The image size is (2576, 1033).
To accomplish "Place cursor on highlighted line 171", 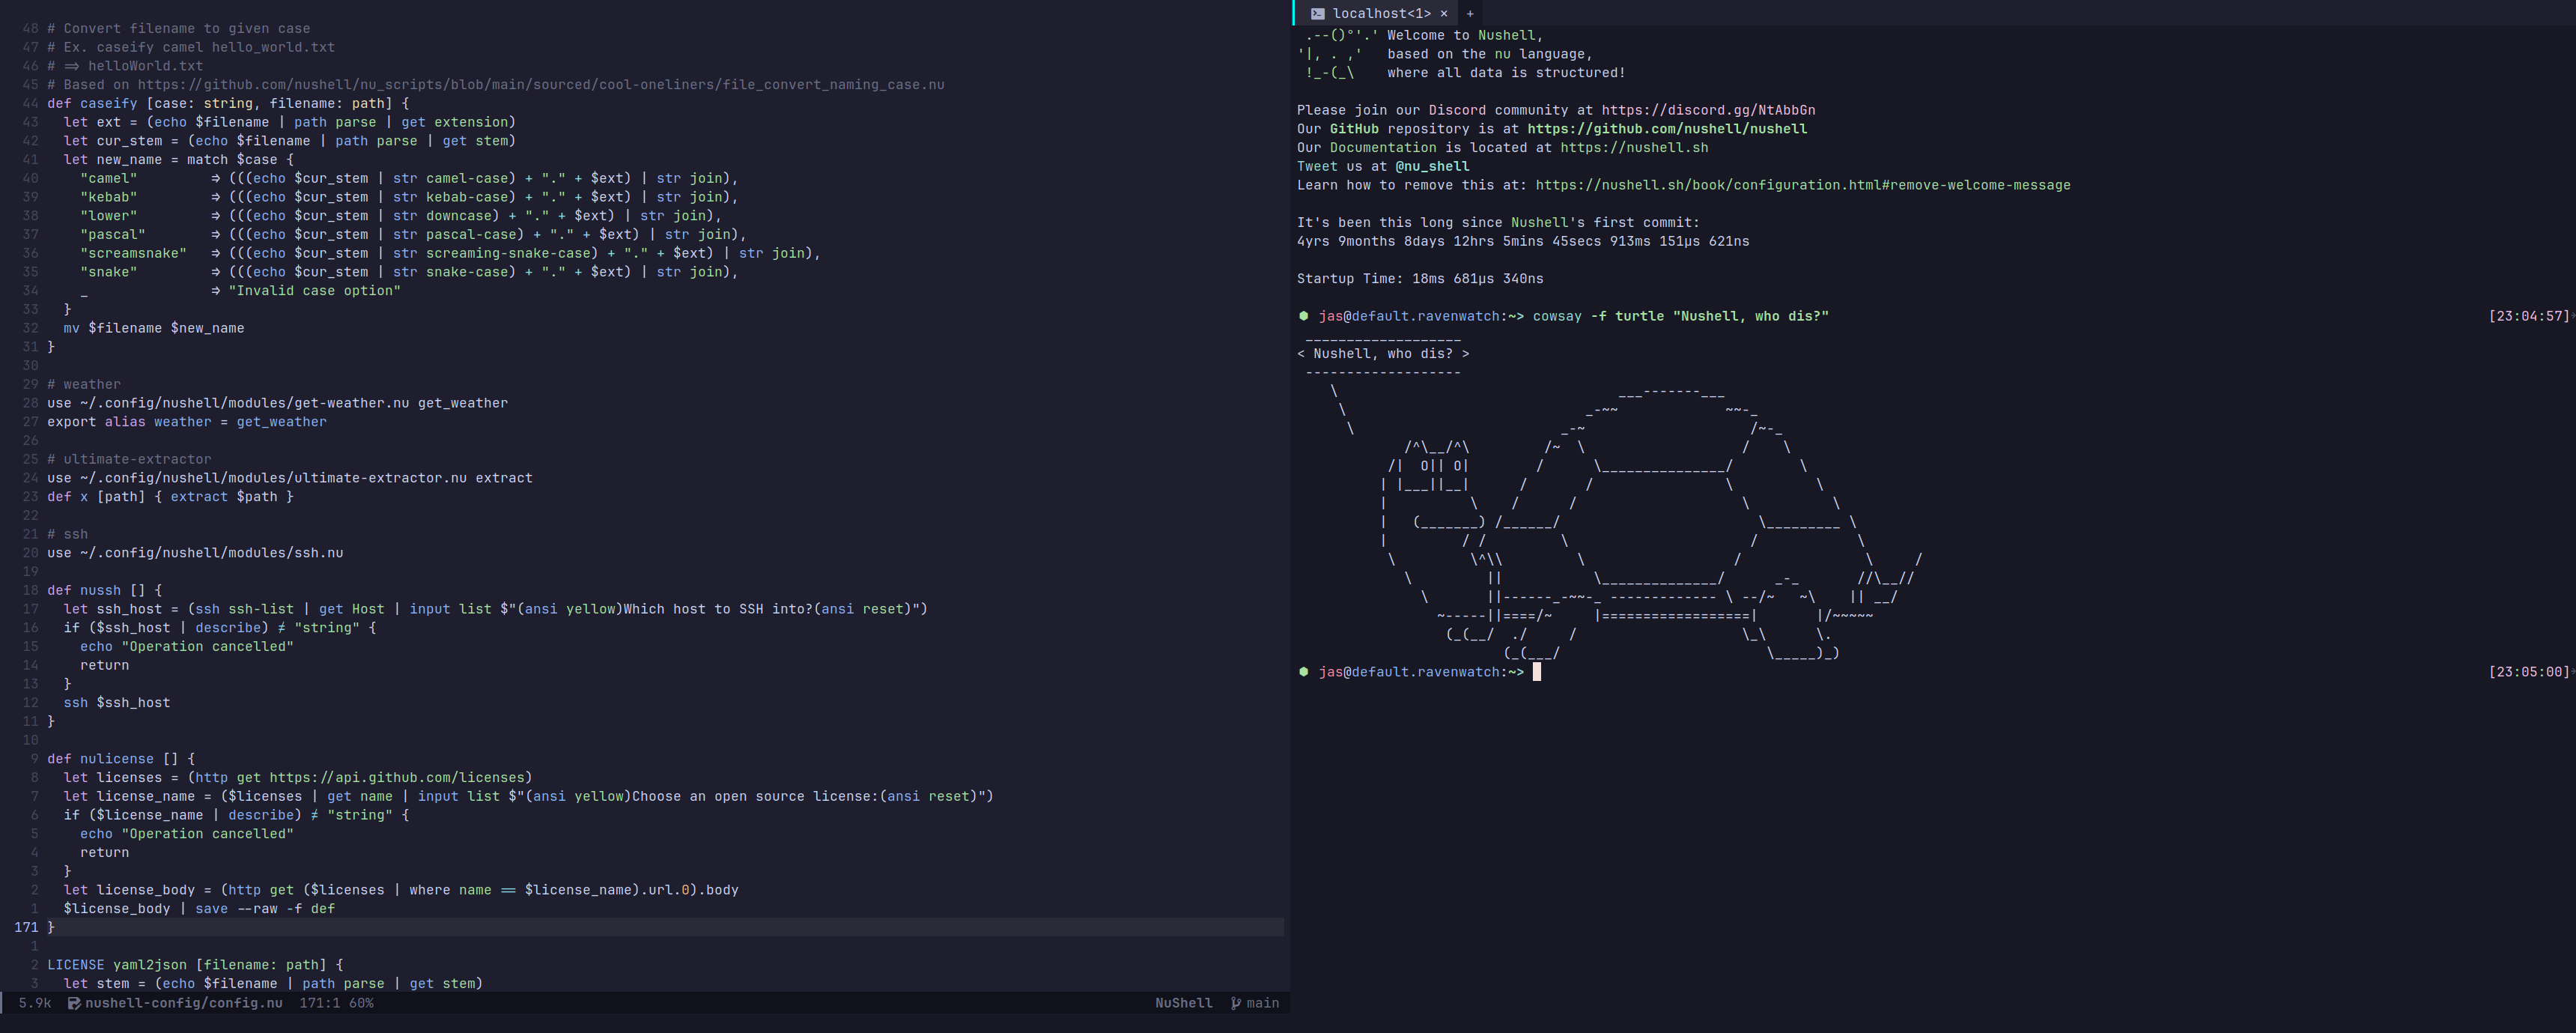I will point(600,927).
